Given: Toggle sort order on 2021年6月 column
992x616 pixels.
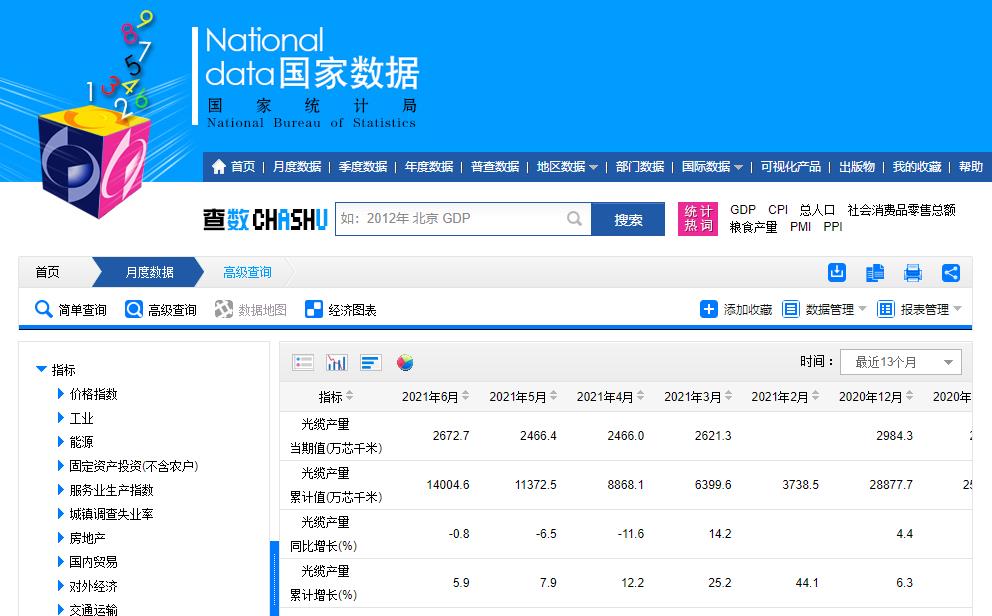Looking at the screenshot, I should point(466,396).
